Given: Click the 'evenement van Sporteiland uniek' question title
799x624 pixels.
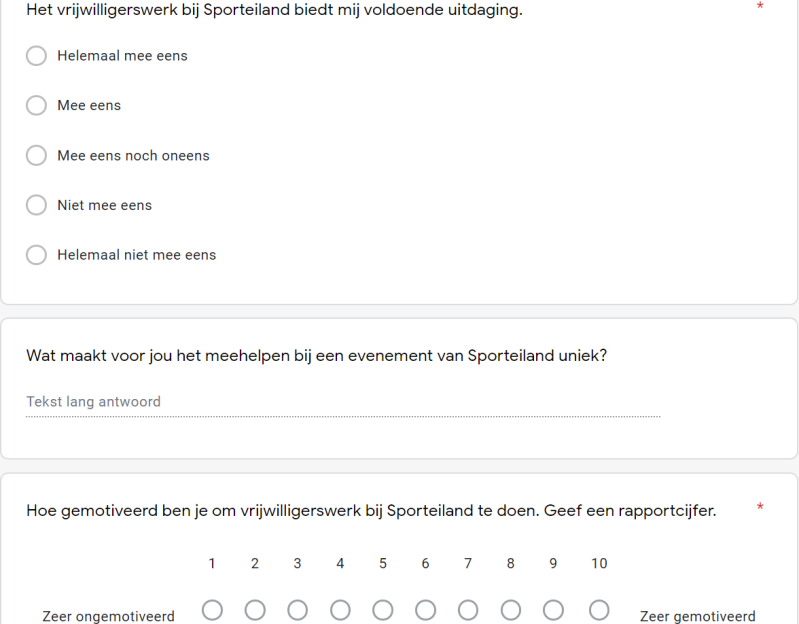Looking at the screenshot, I should click(316, 356).
